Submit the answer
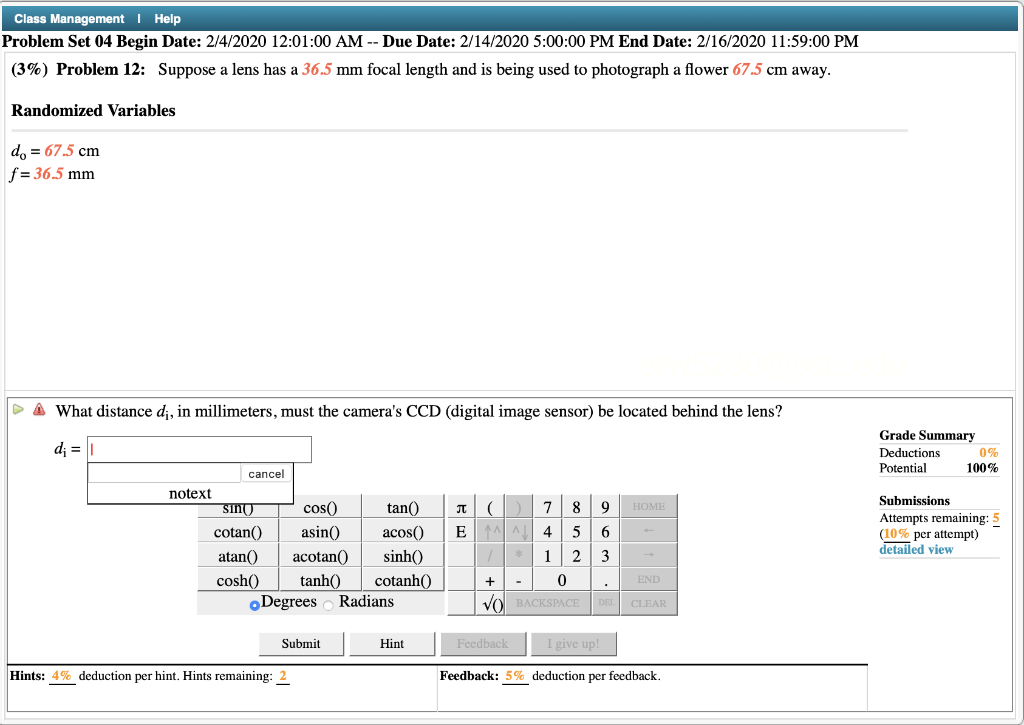 click(x=300, y=643)
